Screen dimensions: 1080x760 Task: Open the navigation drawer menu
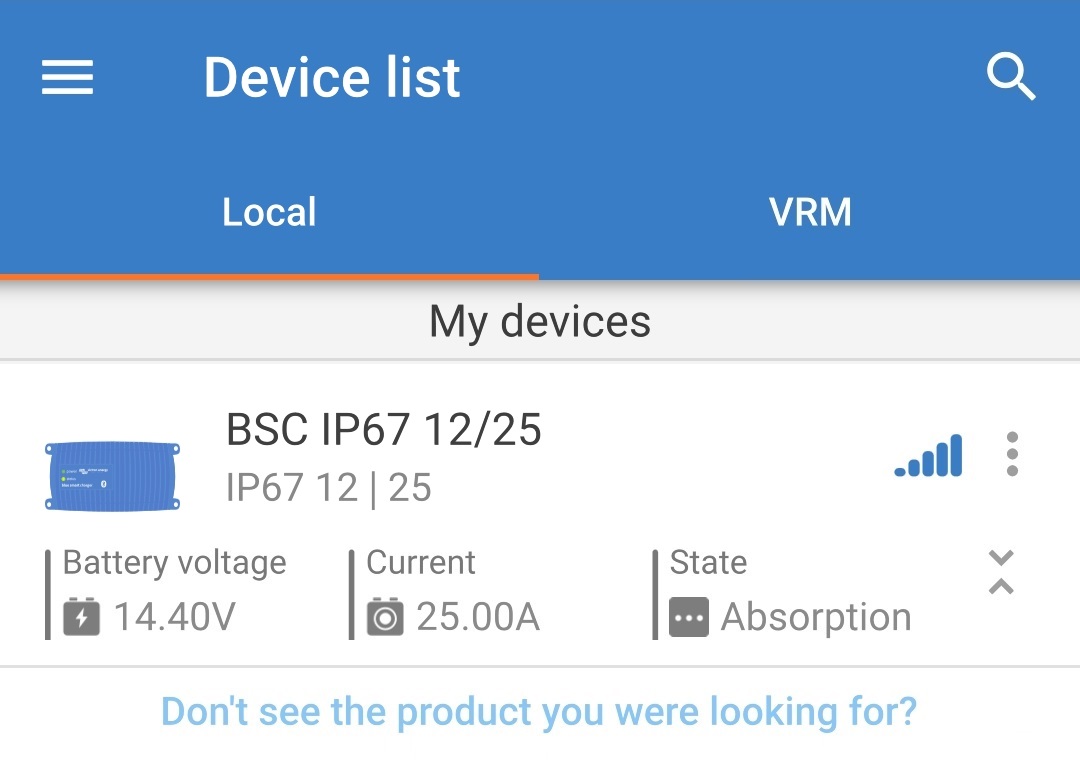pyautogui.click(x=66, y=77)
